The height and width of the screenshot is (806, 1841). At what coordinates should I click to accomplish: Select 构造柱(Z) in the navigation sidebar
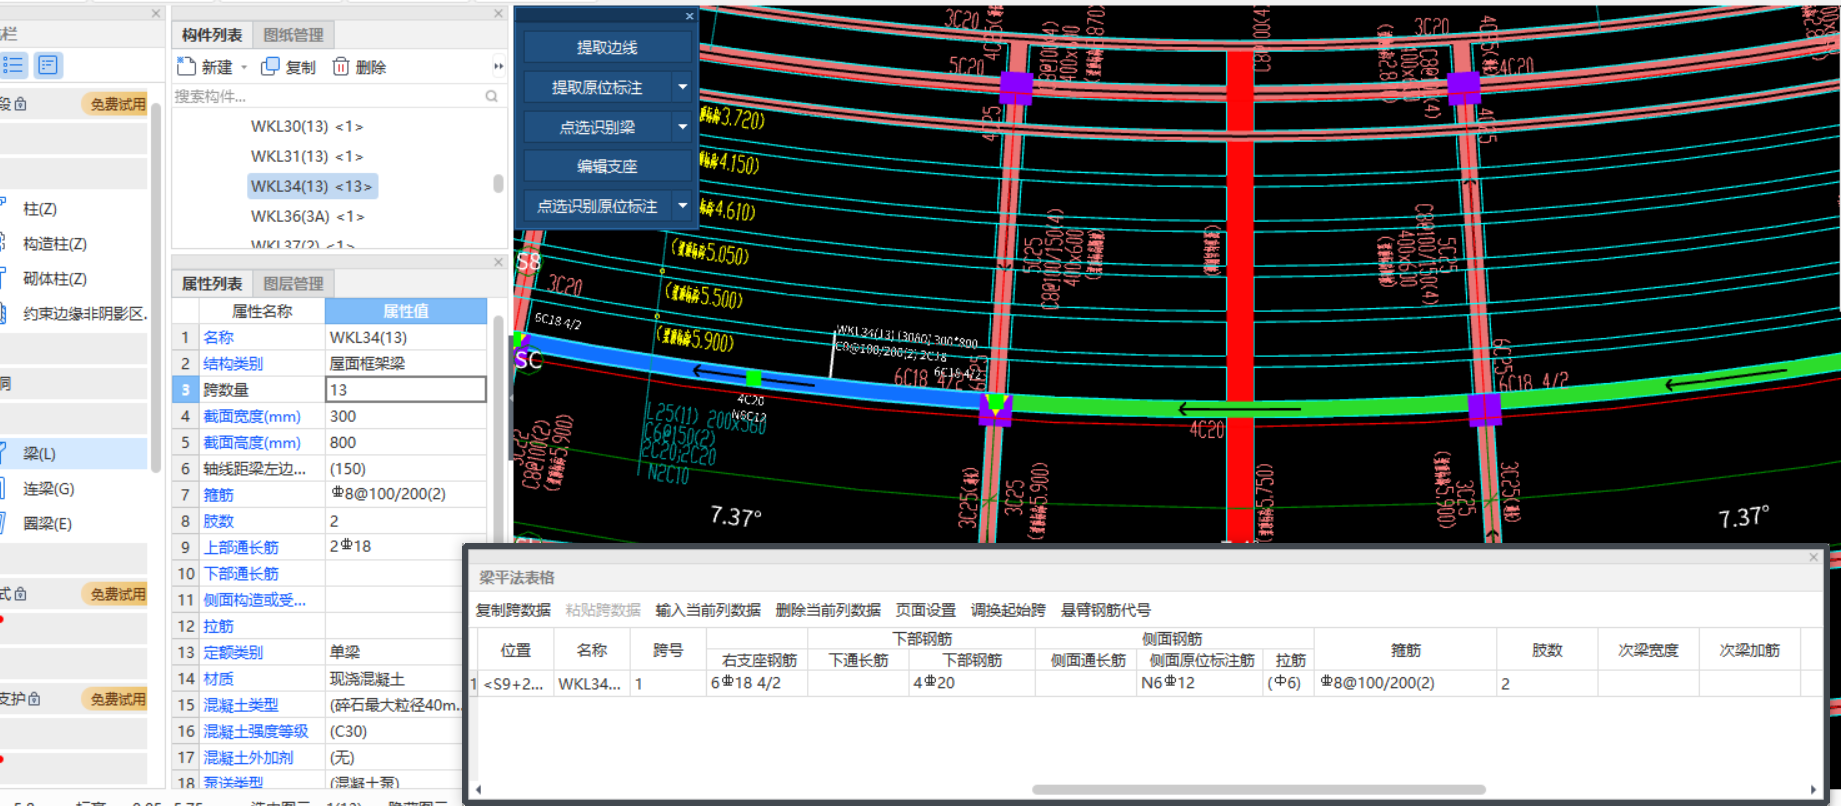tap(55, 244)
